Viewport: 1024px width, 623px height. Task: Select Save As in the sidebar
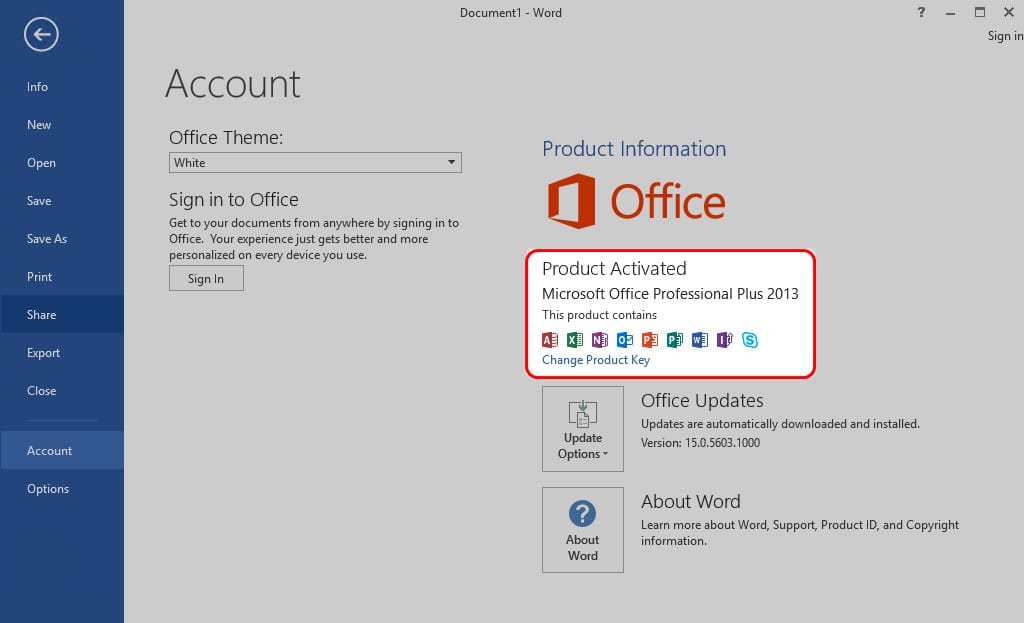coord(62,238)
